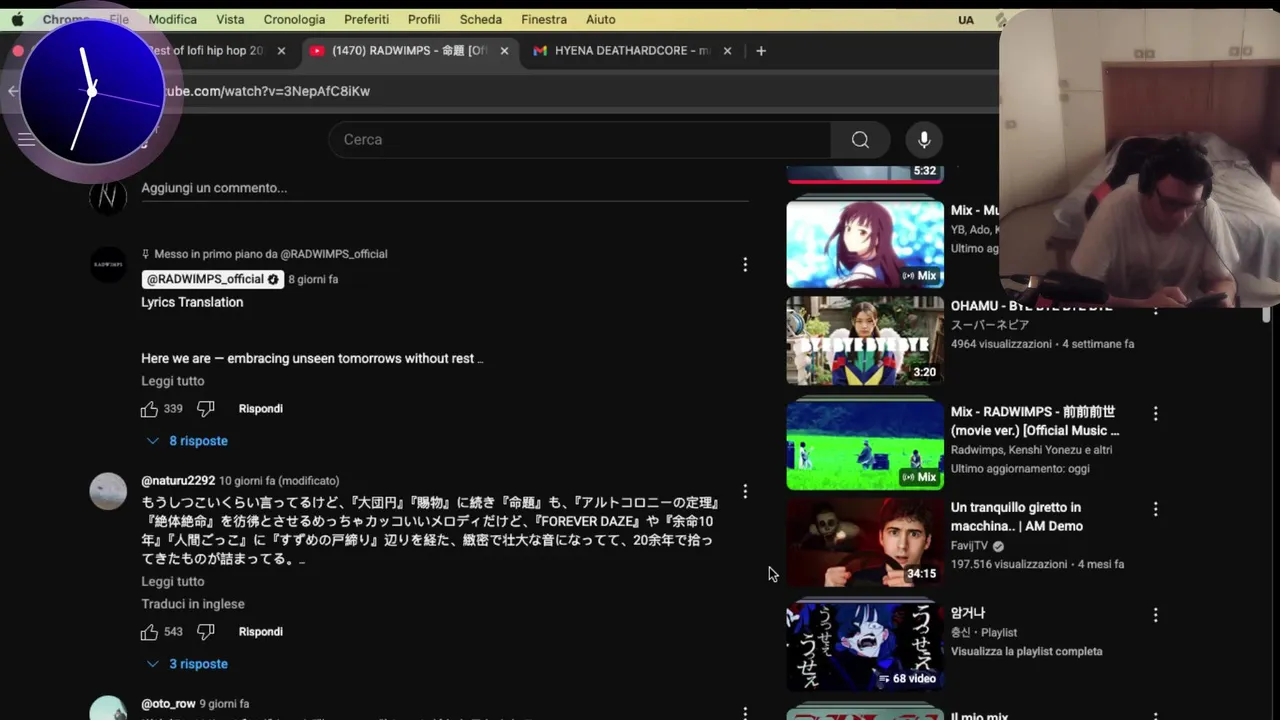Open Un tranquillo giretto in macchina thumbnail

[x=865, y=542]
